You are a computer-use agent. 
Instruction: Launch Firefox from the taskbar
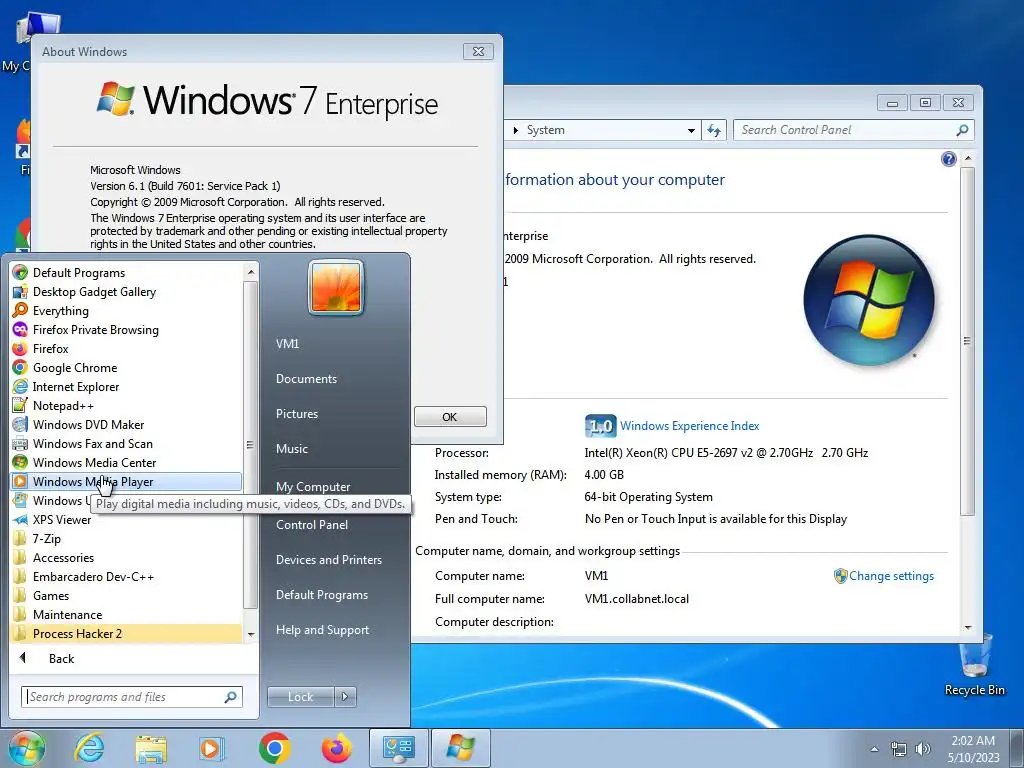click(x=336, y=748)
